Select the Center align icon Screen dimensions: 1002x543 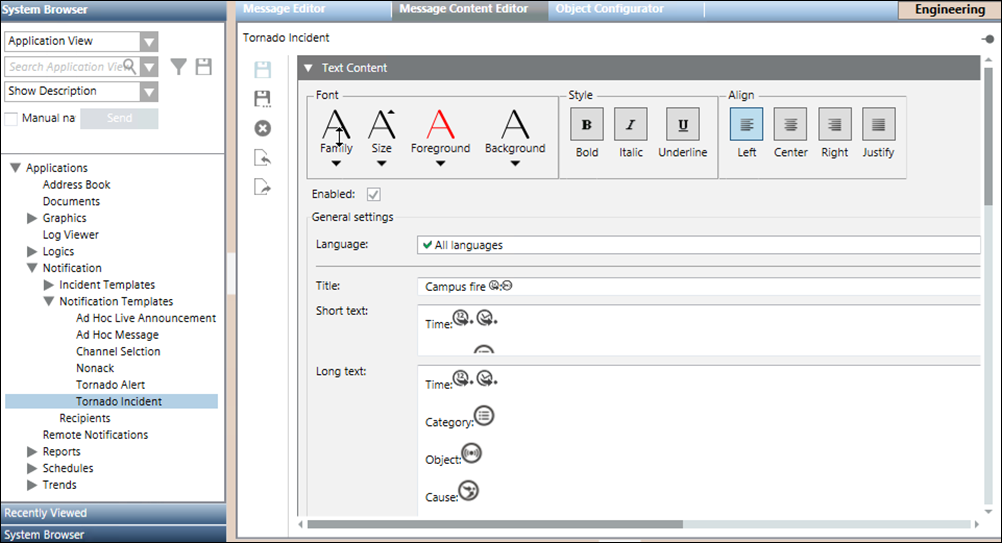[x=790, y=125]
